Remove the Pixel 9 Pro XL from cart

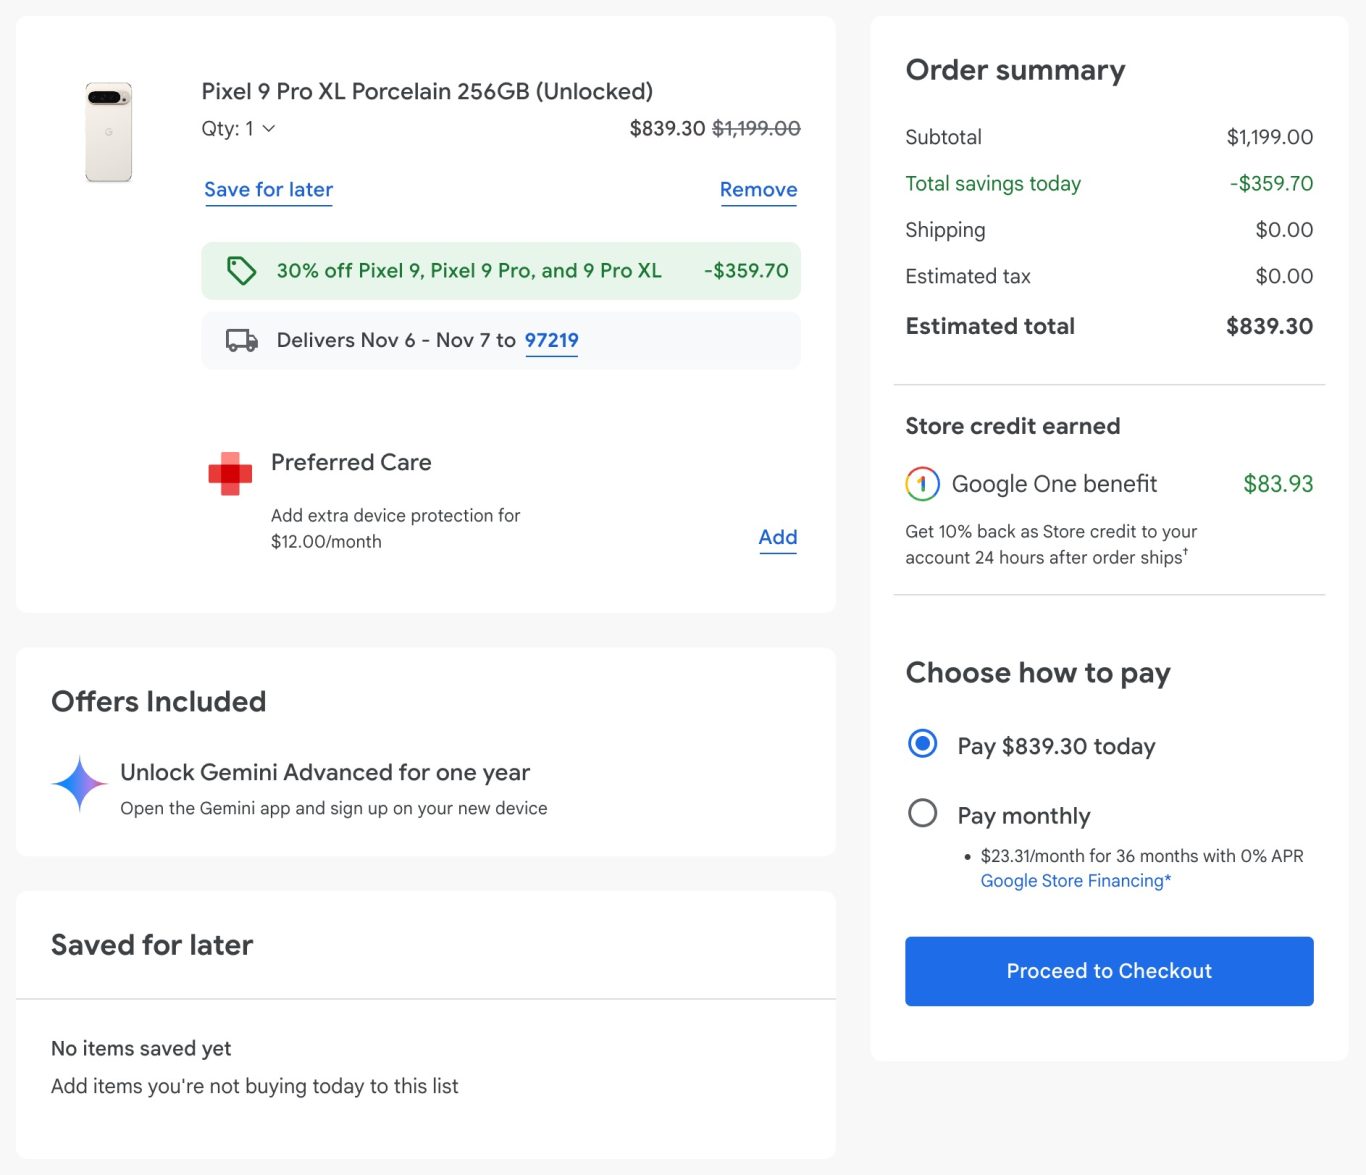(758, 190)
